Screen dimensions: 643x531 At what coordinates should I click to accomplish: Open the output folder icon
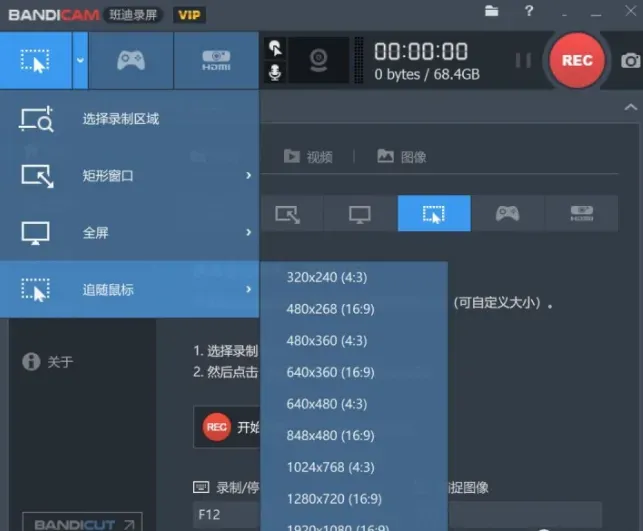(491, 11)
